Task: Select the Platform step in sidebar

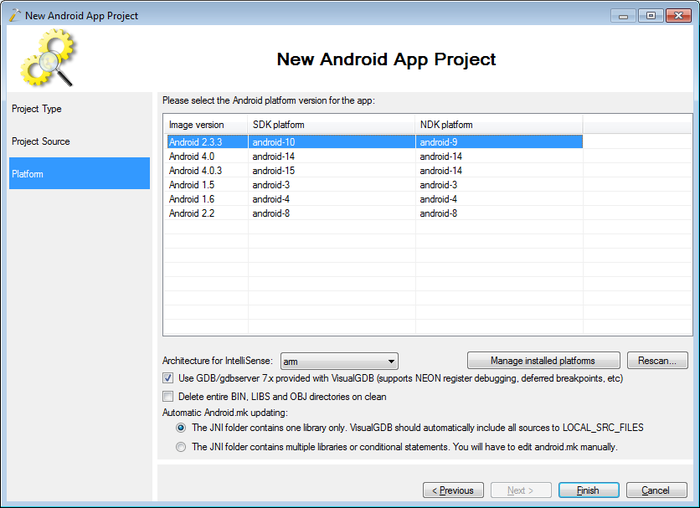Action: [x=79, y=173]
